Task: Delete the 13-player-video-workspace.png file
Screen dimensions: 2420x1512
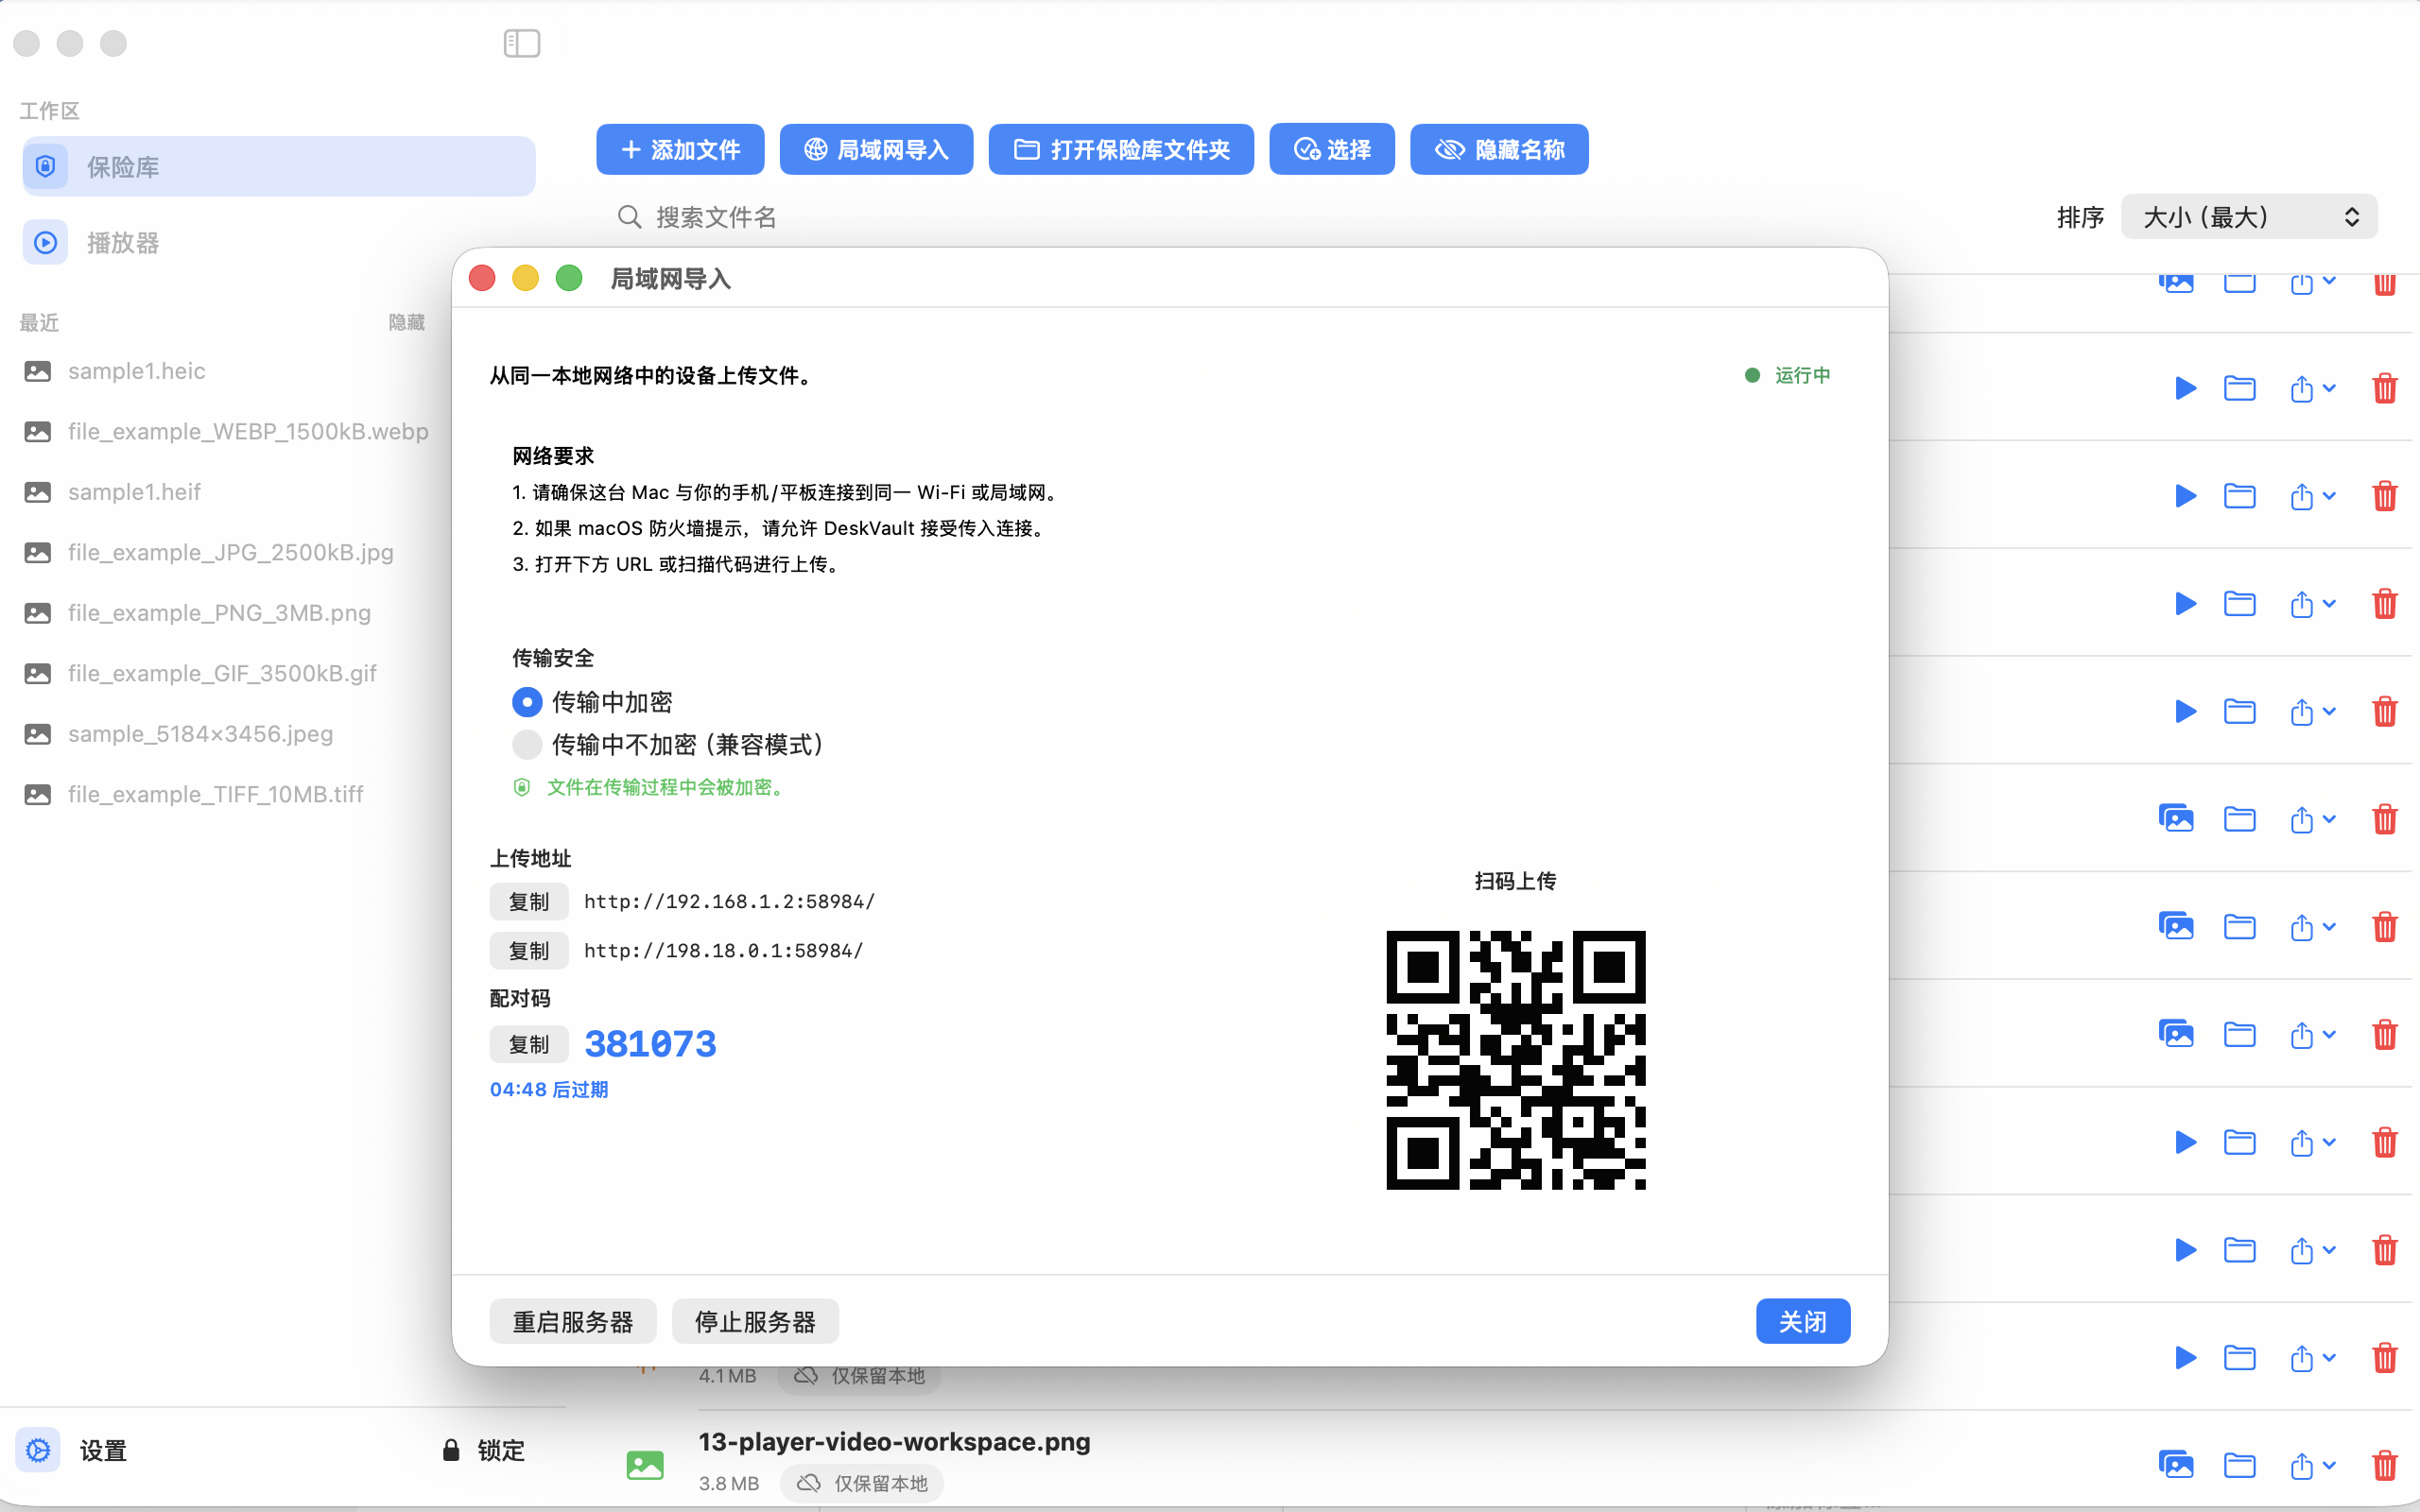Action: tap(2385, 1465)
